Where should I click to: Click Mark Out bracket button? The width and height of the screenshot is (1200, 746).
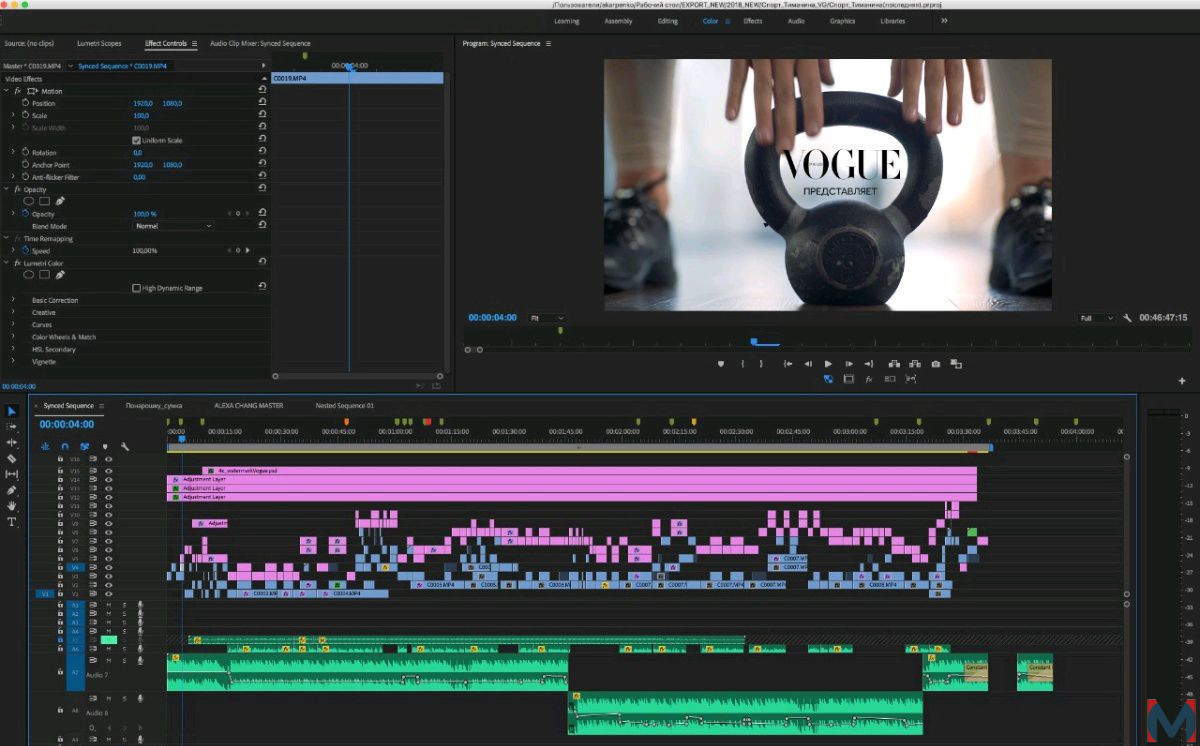761,364
